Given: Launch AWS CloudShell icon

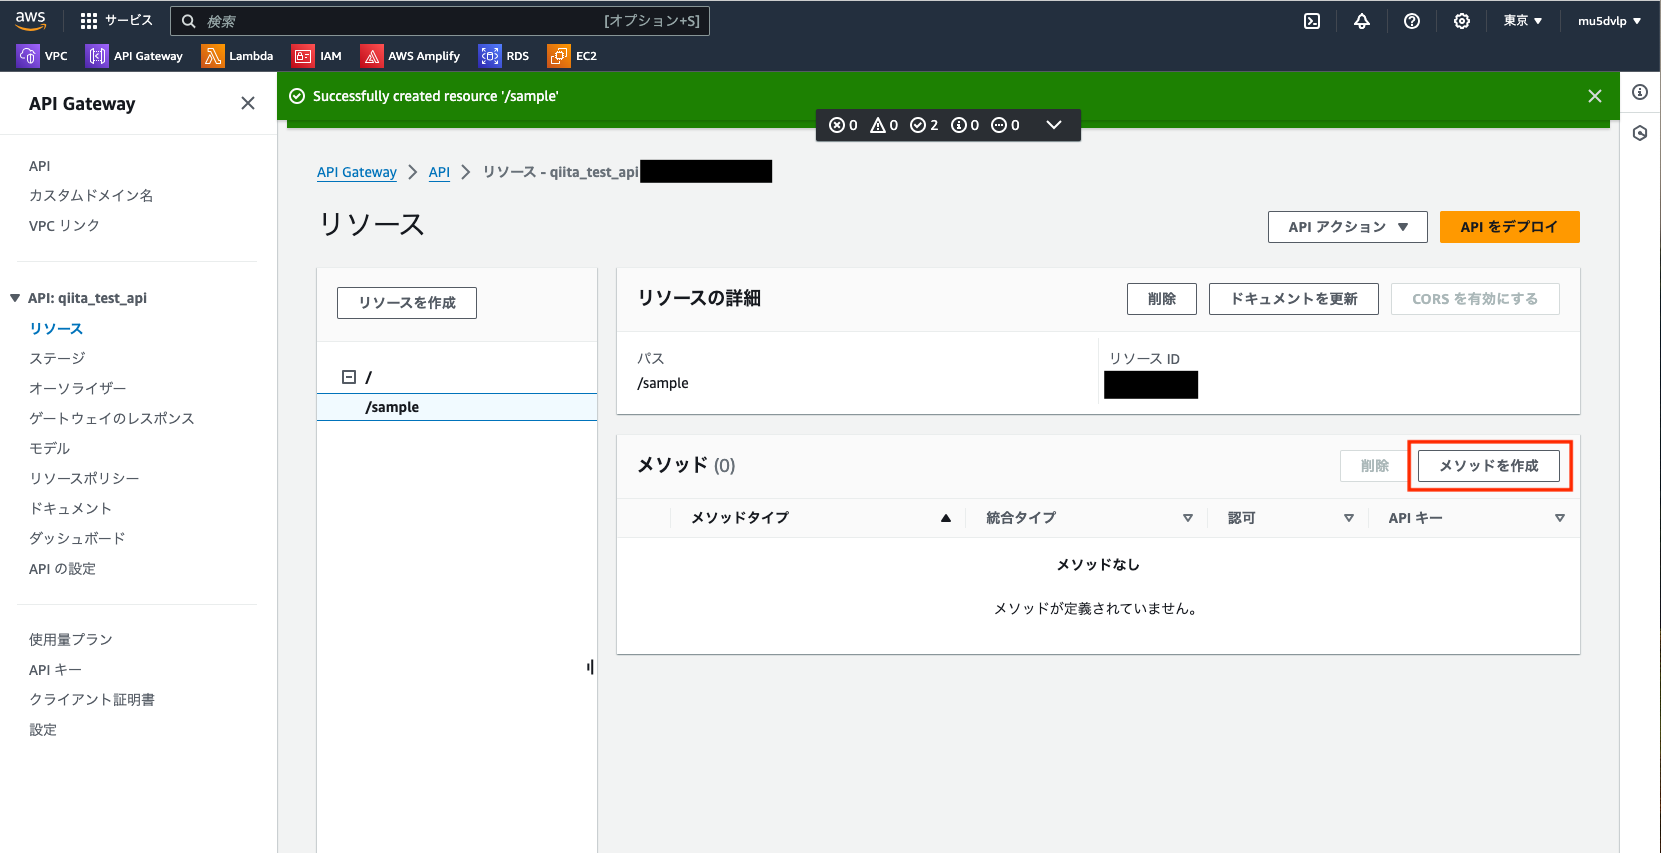Looking at the screenshot, I should (1312, 21).
